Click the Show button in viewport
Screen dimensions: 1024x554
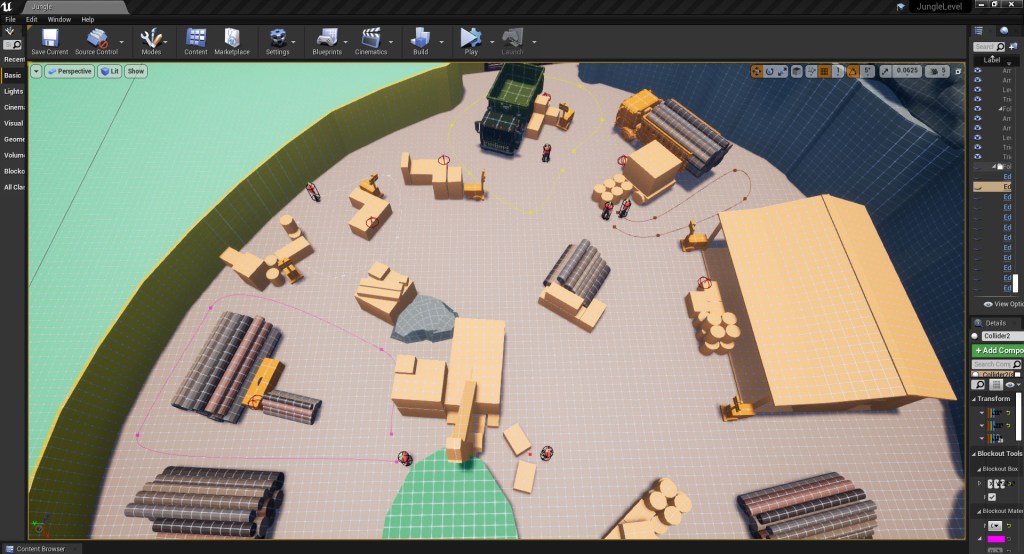pyautogui.click(x=136, y=71)
